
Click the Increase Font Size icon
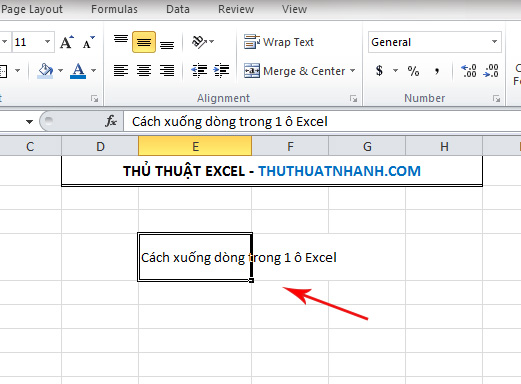[x=67, y=42]
